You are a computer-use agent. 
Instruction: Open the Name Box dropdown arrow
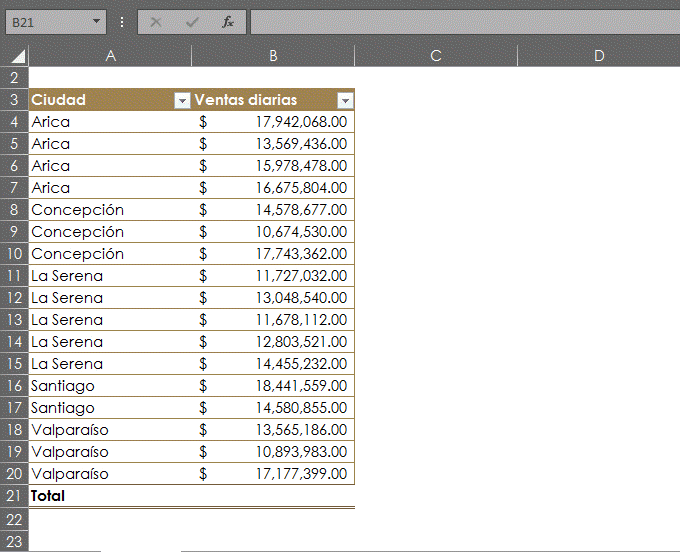pyautogui.click(x=96, y=21)
